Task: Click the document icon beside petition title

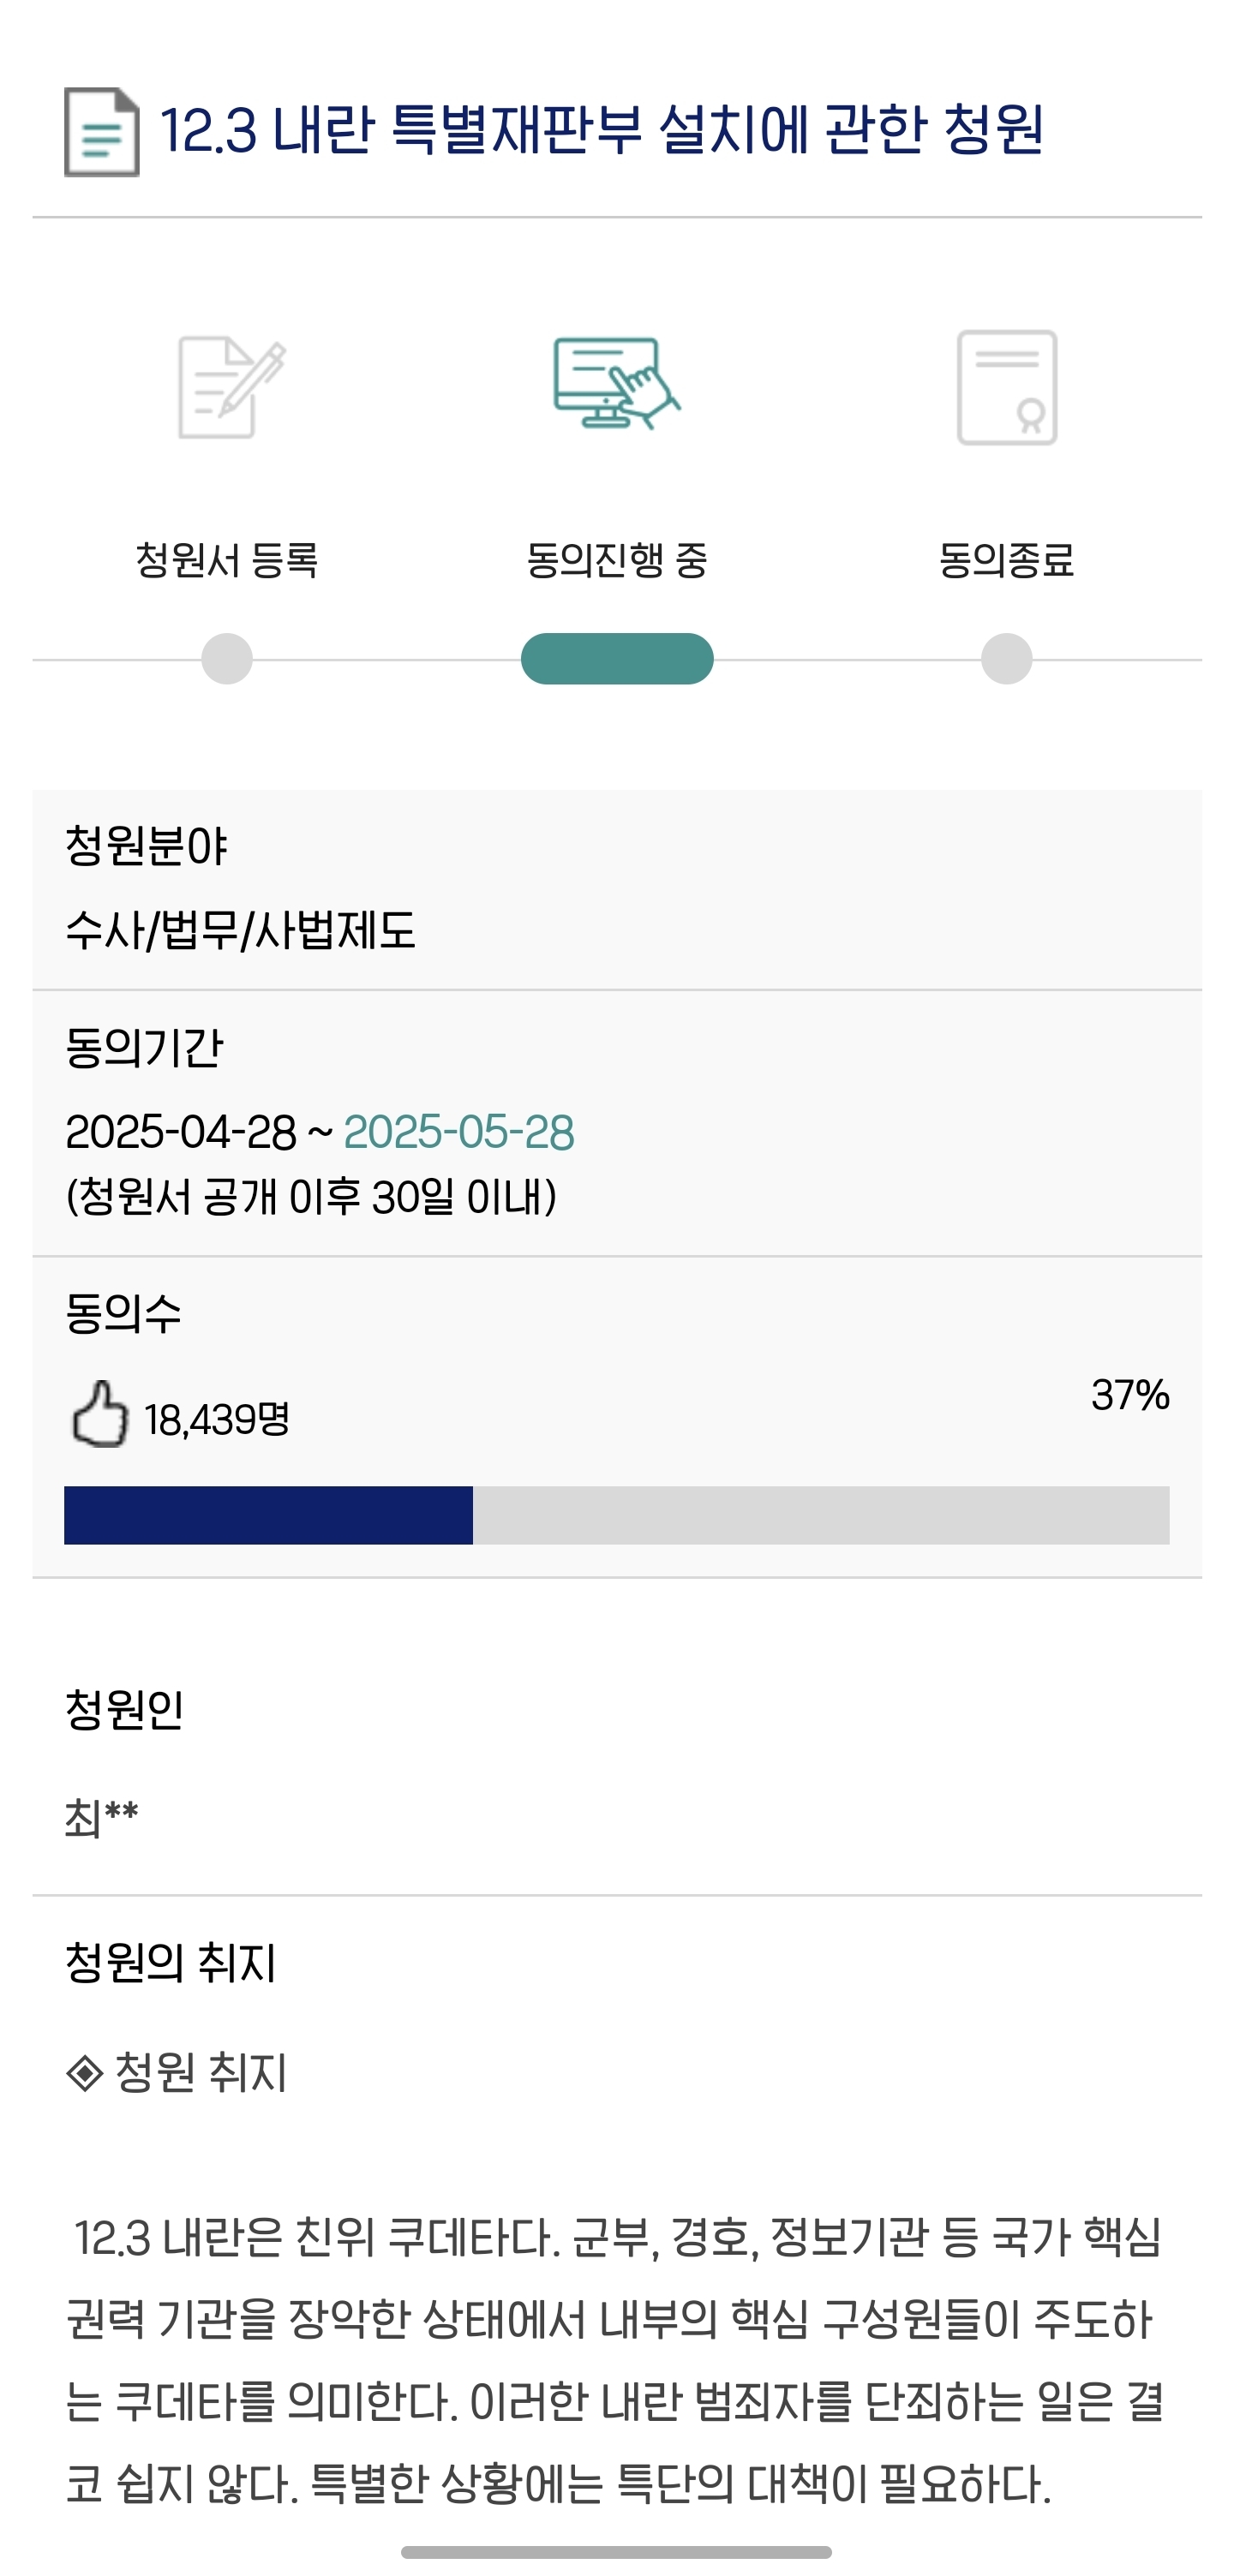Action: pyautogui.click(x=101, y=132)
